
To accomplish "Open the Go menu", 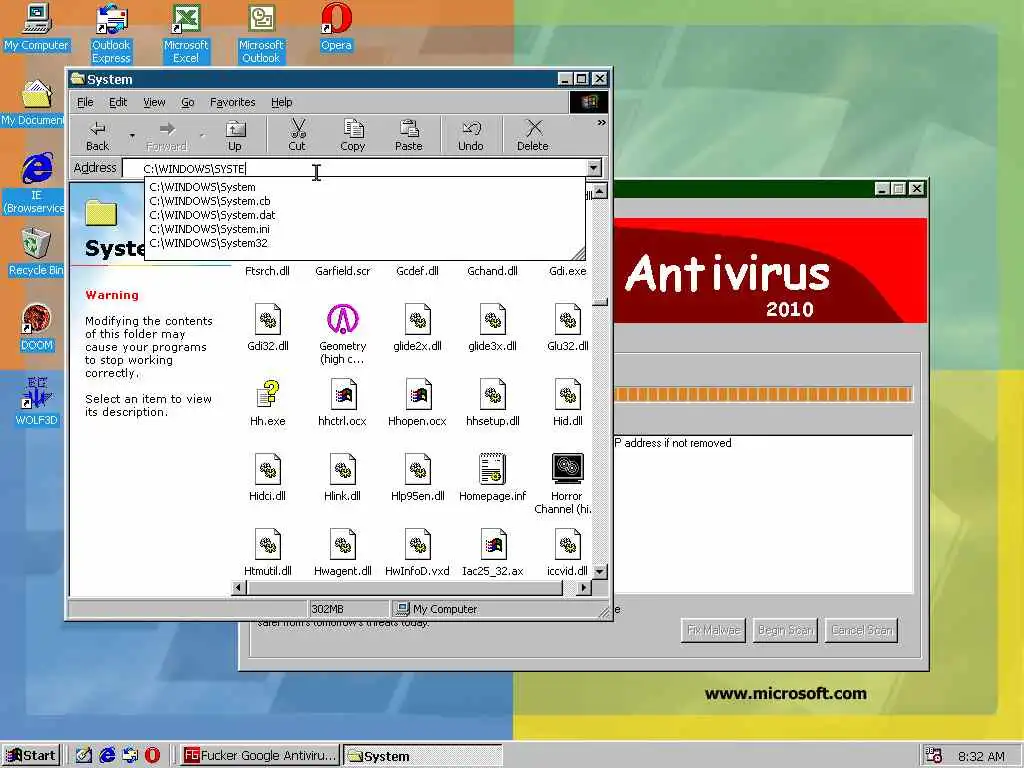I will [x=187, y=103].
